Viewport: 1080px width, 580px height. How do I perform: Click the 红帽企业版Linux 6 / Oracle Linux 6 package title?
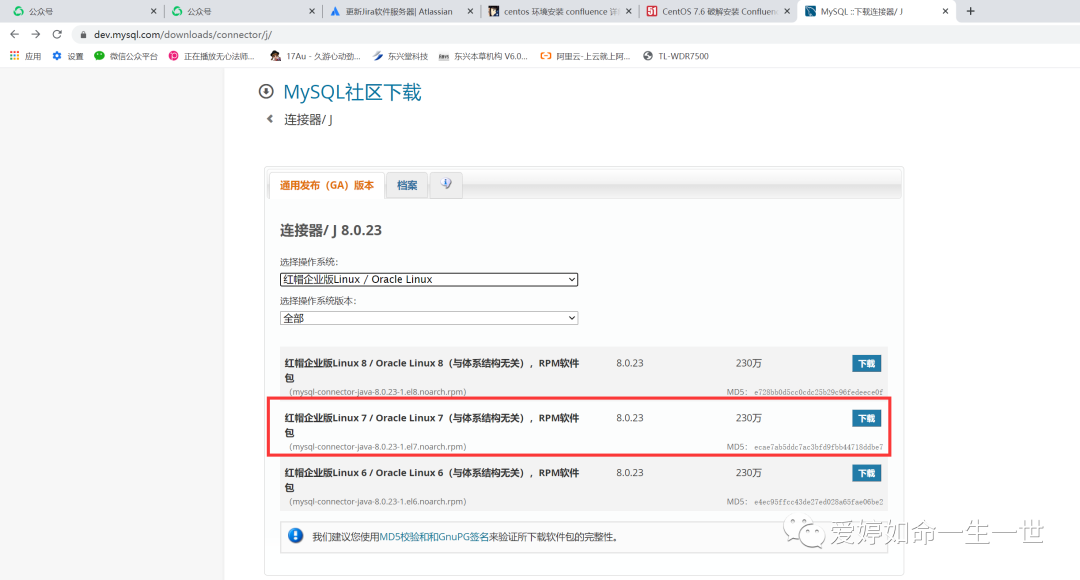point(432,479)
